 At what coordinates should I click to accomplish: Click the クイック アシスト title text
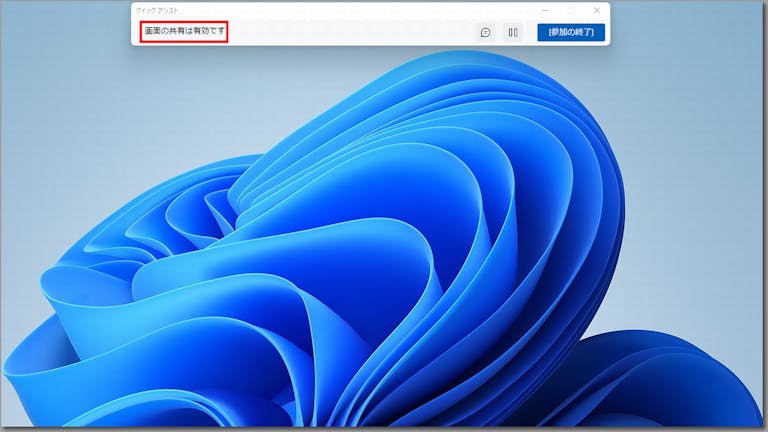pyautogui.click(x=157, y=10)
